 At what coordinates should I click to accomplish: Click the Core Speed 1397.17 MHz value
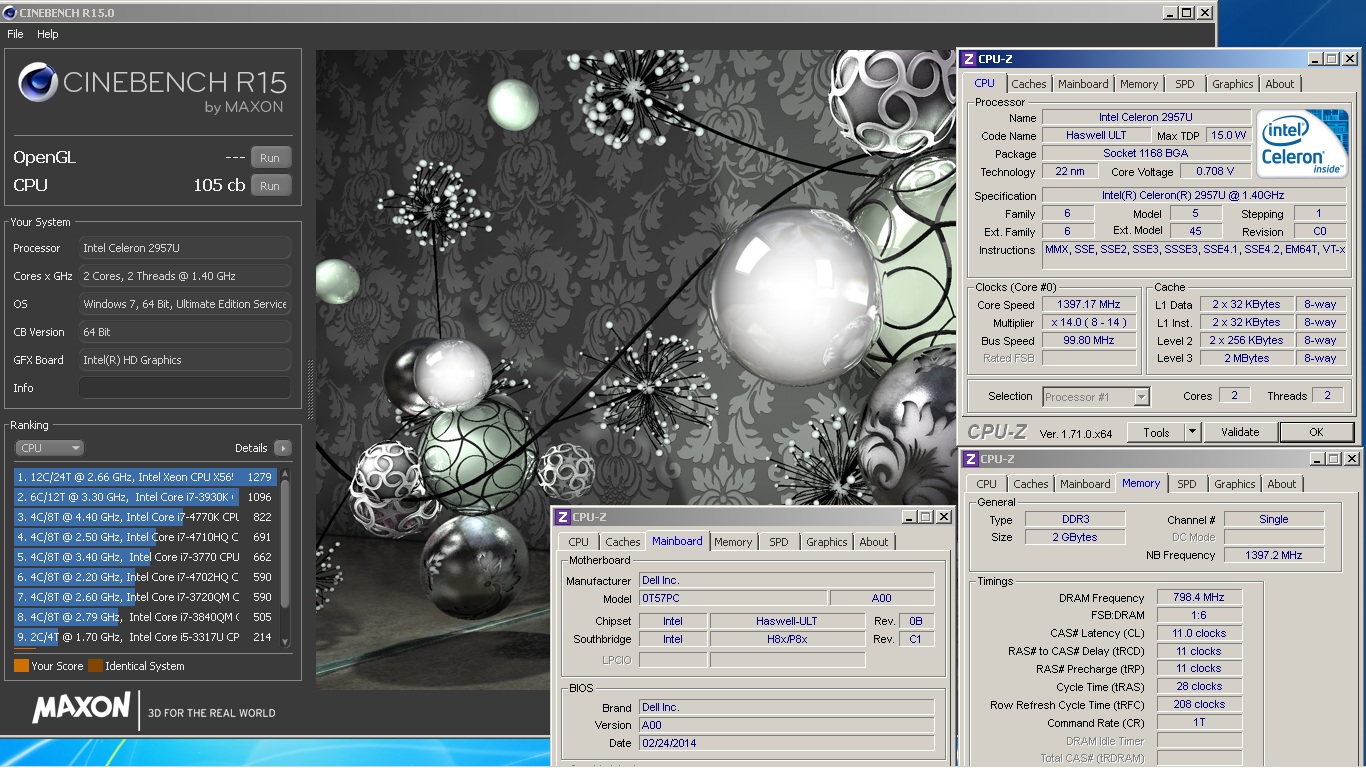tap(1089, 304)
